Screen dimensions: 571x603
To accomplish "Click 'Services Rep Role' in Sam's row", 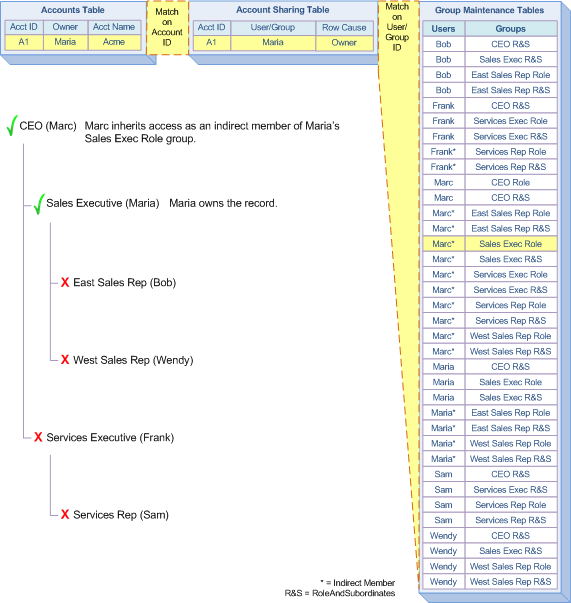I will tap(511, 505).
